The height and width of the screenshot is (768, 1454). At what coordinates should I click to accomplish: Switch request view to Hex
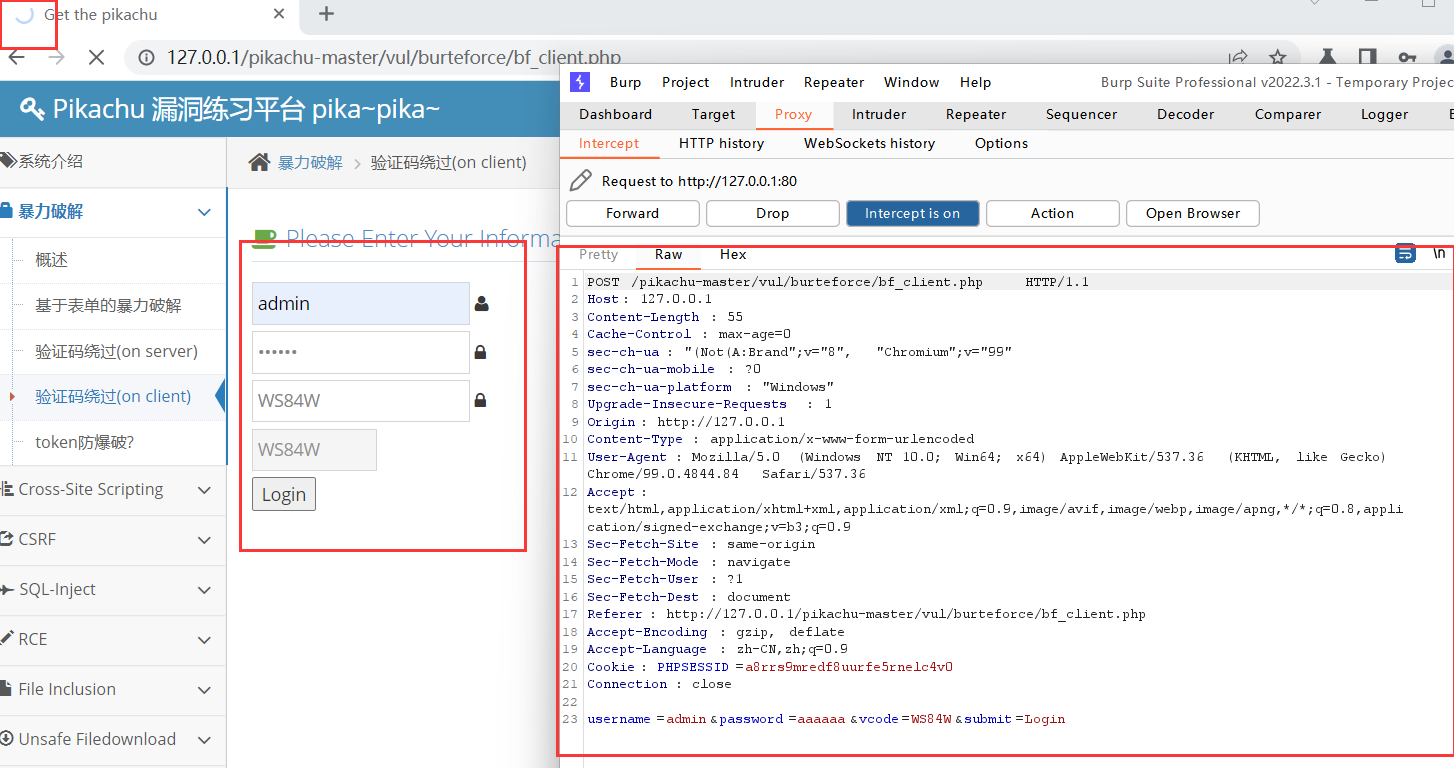[733, 254]
